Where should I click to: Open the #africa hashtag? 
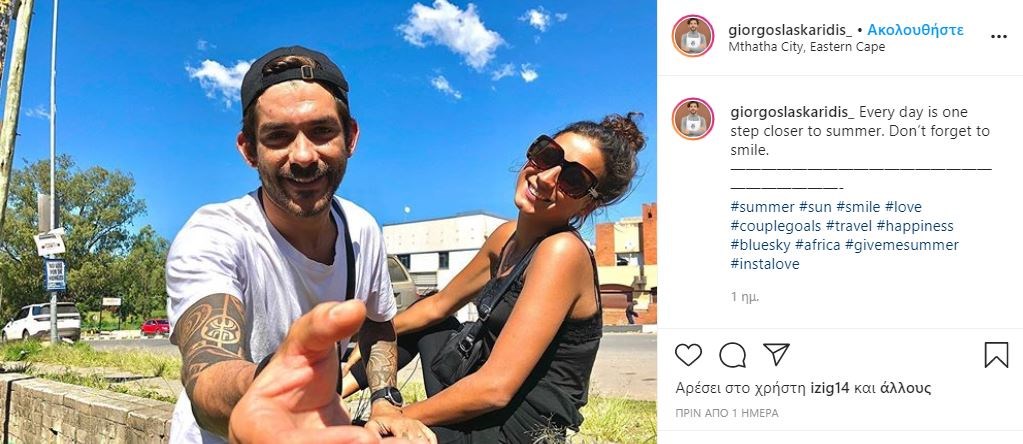(817, 245)
